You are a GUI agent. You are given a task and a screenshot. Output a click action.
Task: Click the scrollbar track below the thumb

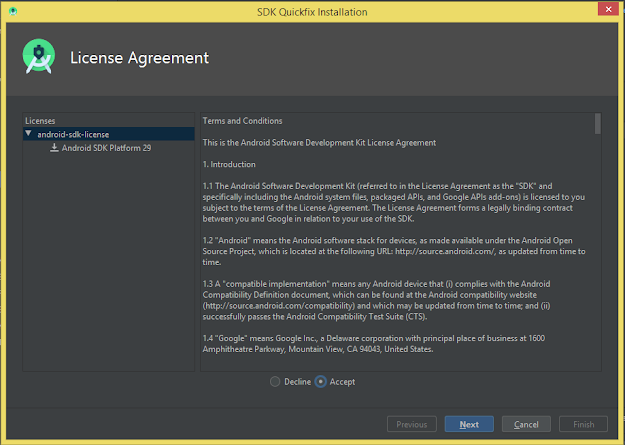[x=597, y=251]
